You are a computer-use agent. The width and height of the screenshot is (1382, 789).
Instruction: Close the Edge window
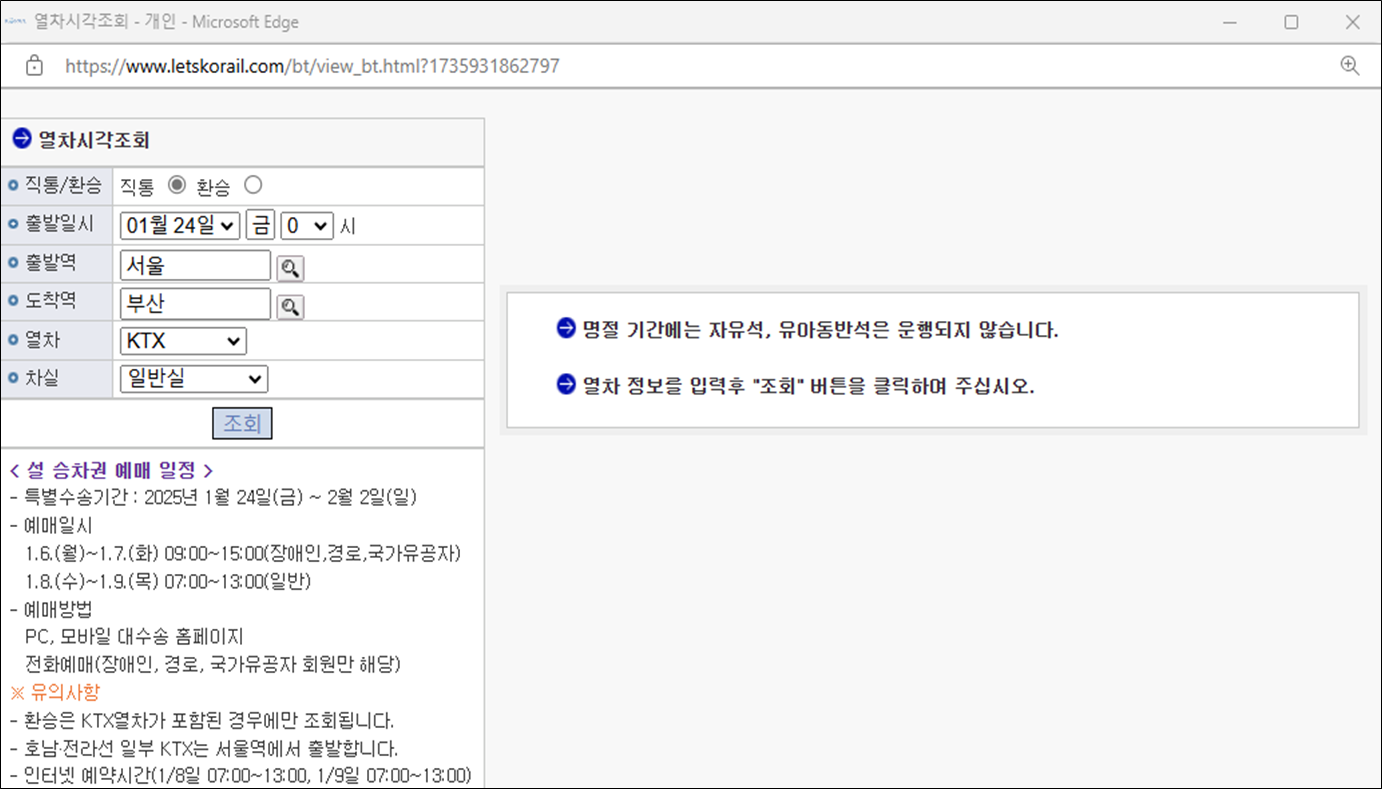click(1352, 22)
